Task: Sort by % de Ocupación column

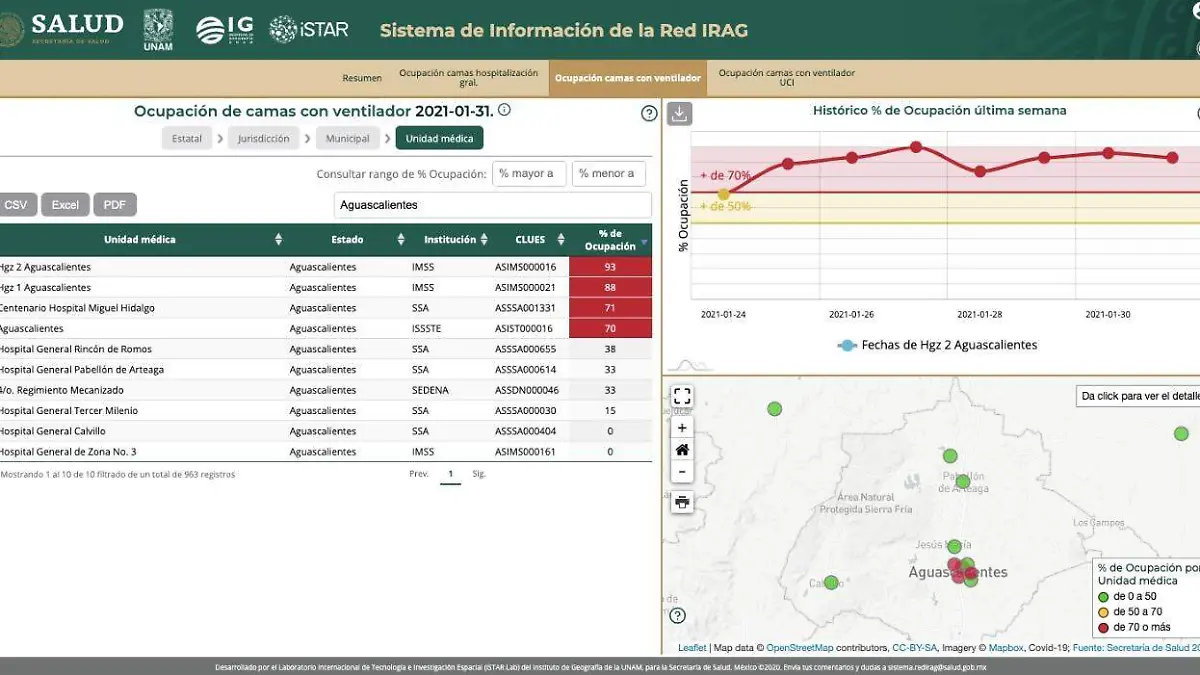Action: click(644, 241)
